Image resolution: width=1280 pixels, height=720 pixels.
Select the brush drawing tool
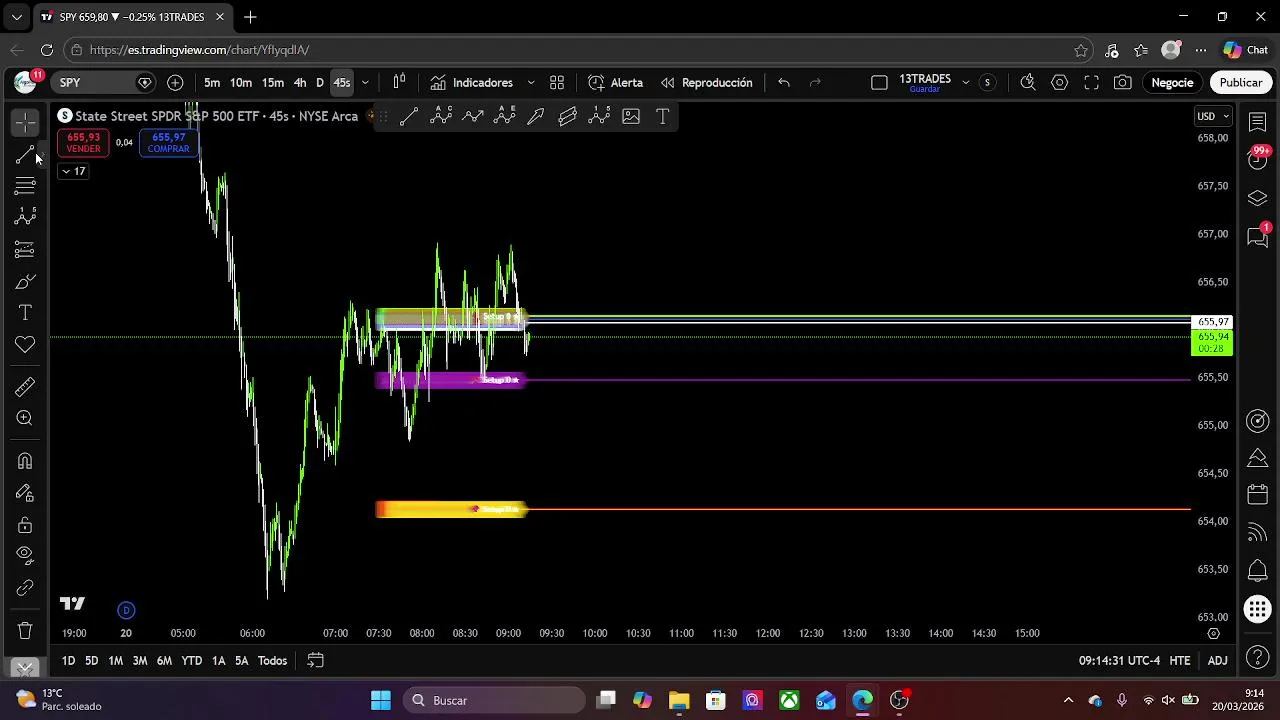(x=25, y=282)
